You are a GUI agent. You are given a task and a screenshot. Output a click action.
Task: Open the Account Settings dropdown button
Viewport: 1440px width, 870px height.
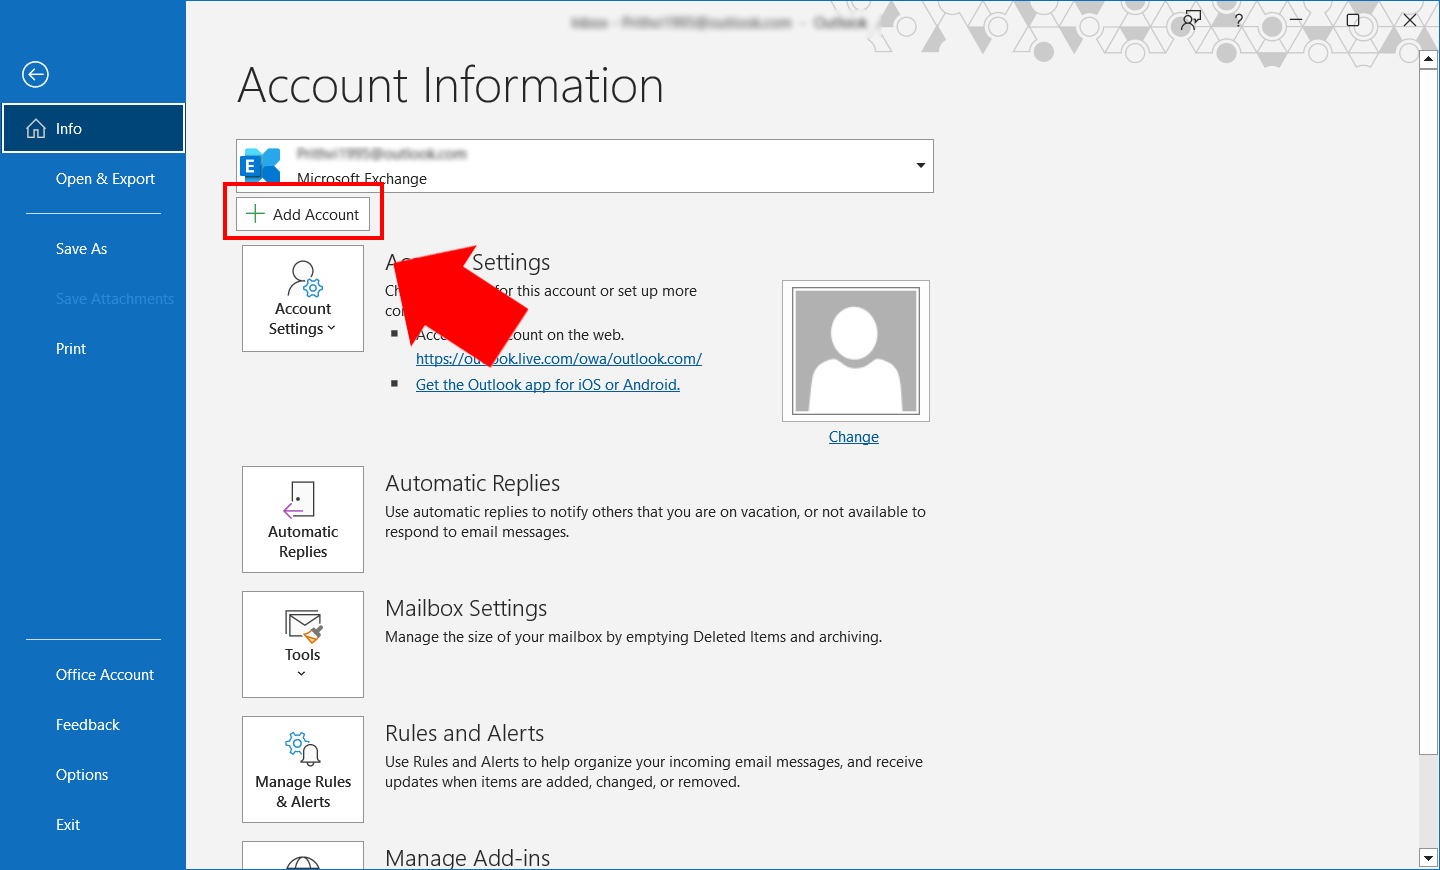[303, 298]
